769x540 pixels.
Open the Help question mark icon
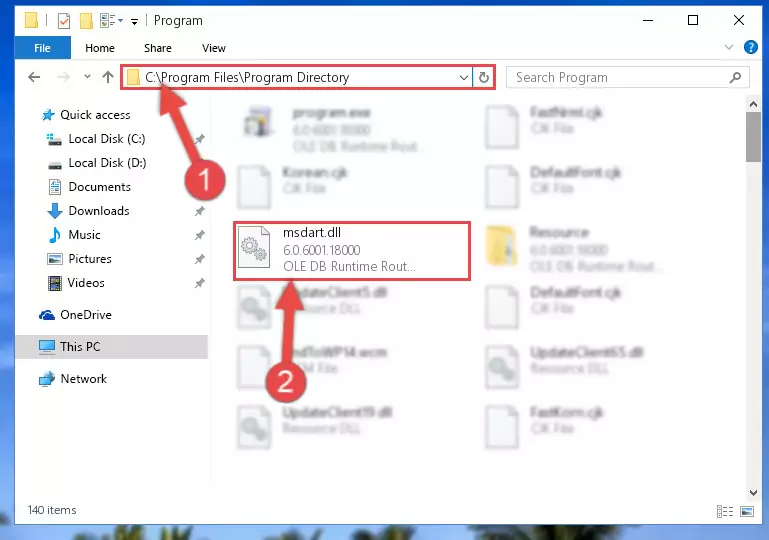click(750, 48)
